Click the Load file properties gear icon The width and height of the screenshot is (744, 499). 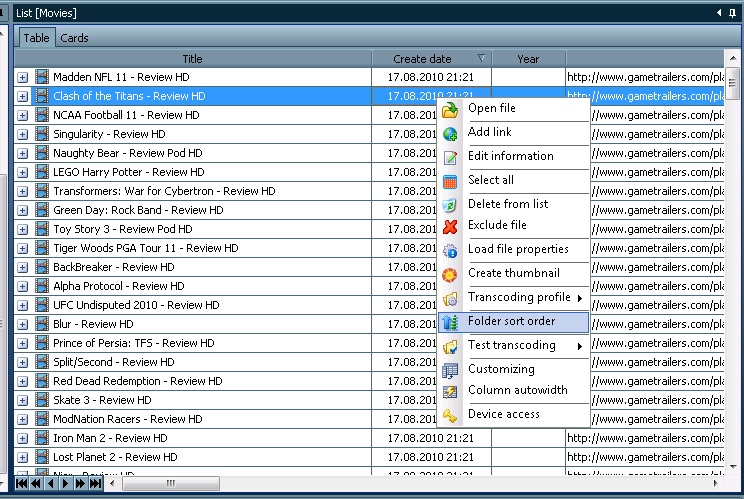[x=450, y=250]
